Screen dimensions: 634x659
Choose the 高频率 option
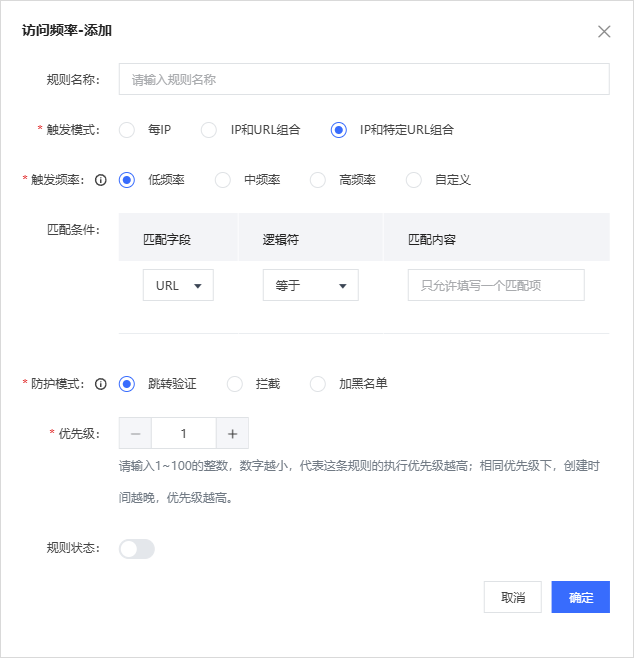[318, 180]
